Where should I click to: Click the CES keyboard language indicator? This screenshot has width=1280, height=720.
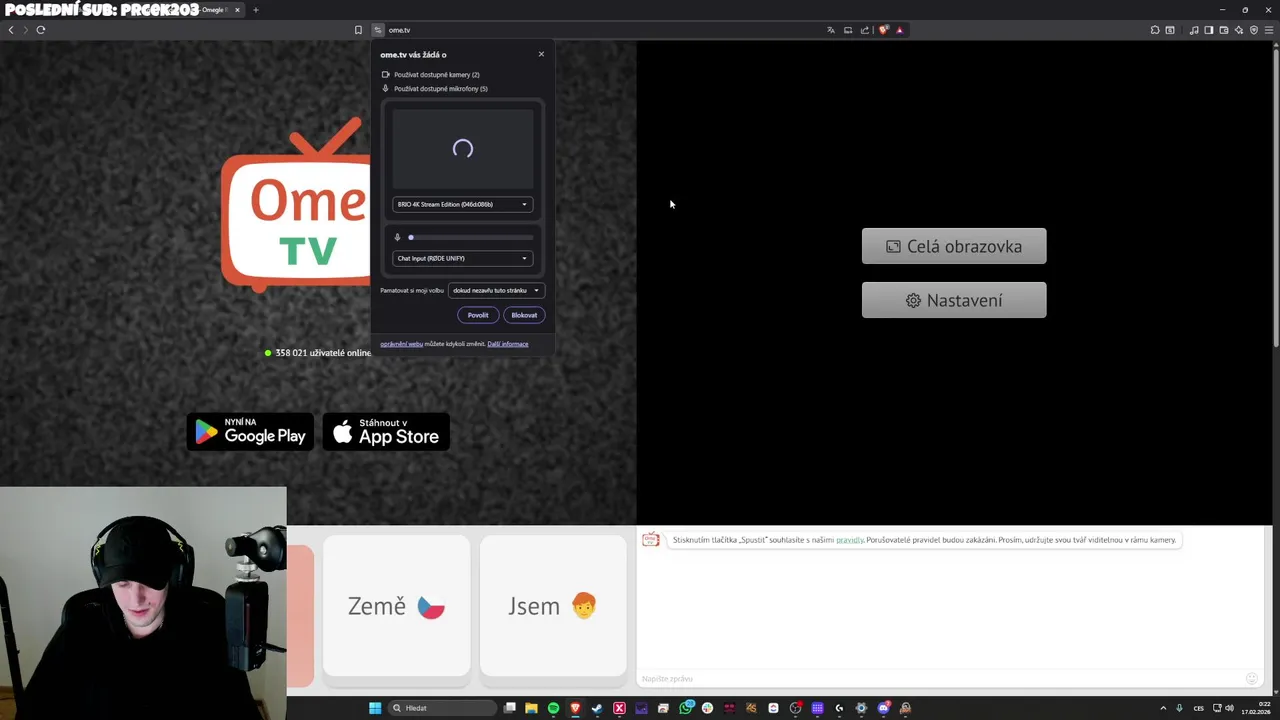[x=1198, y=708]
